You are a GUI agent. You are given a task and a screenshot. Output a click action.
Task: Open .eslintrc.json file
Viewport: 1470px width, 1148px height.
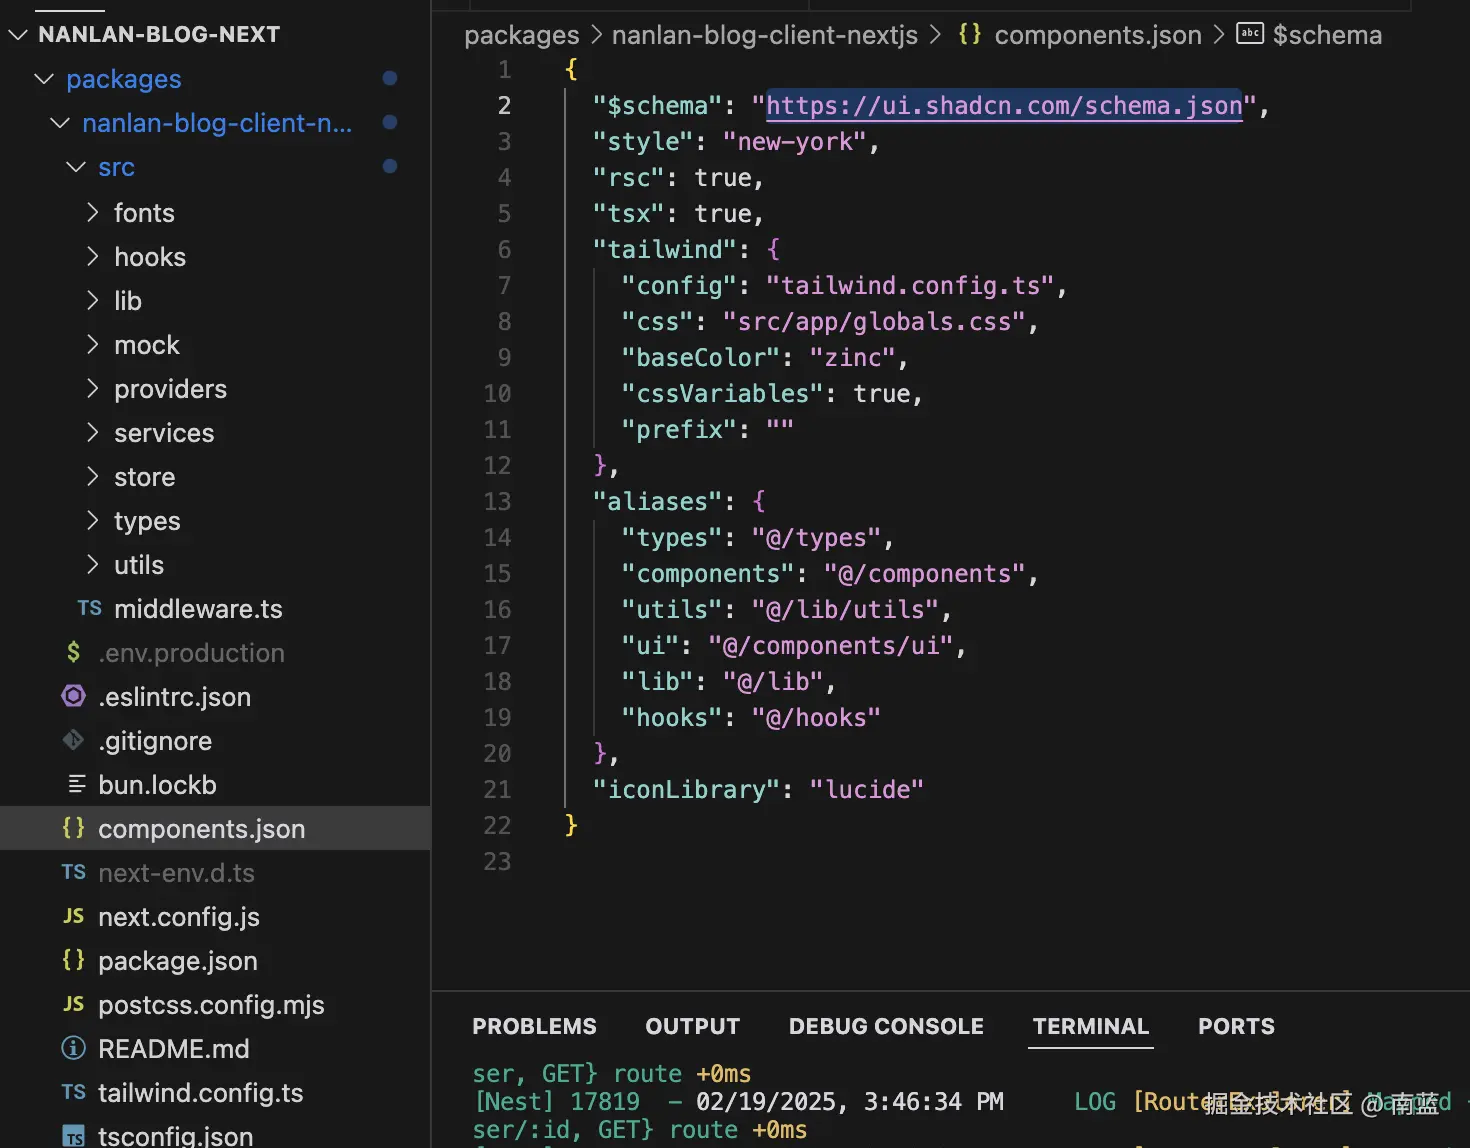(x=174, y=696)
